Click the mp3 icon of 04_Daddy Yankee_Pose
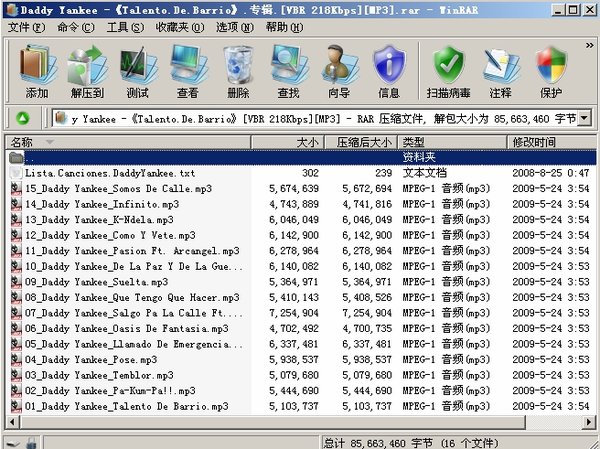Image resolution: width=600 pixels, height=449 pixels. tap(16, 359)
